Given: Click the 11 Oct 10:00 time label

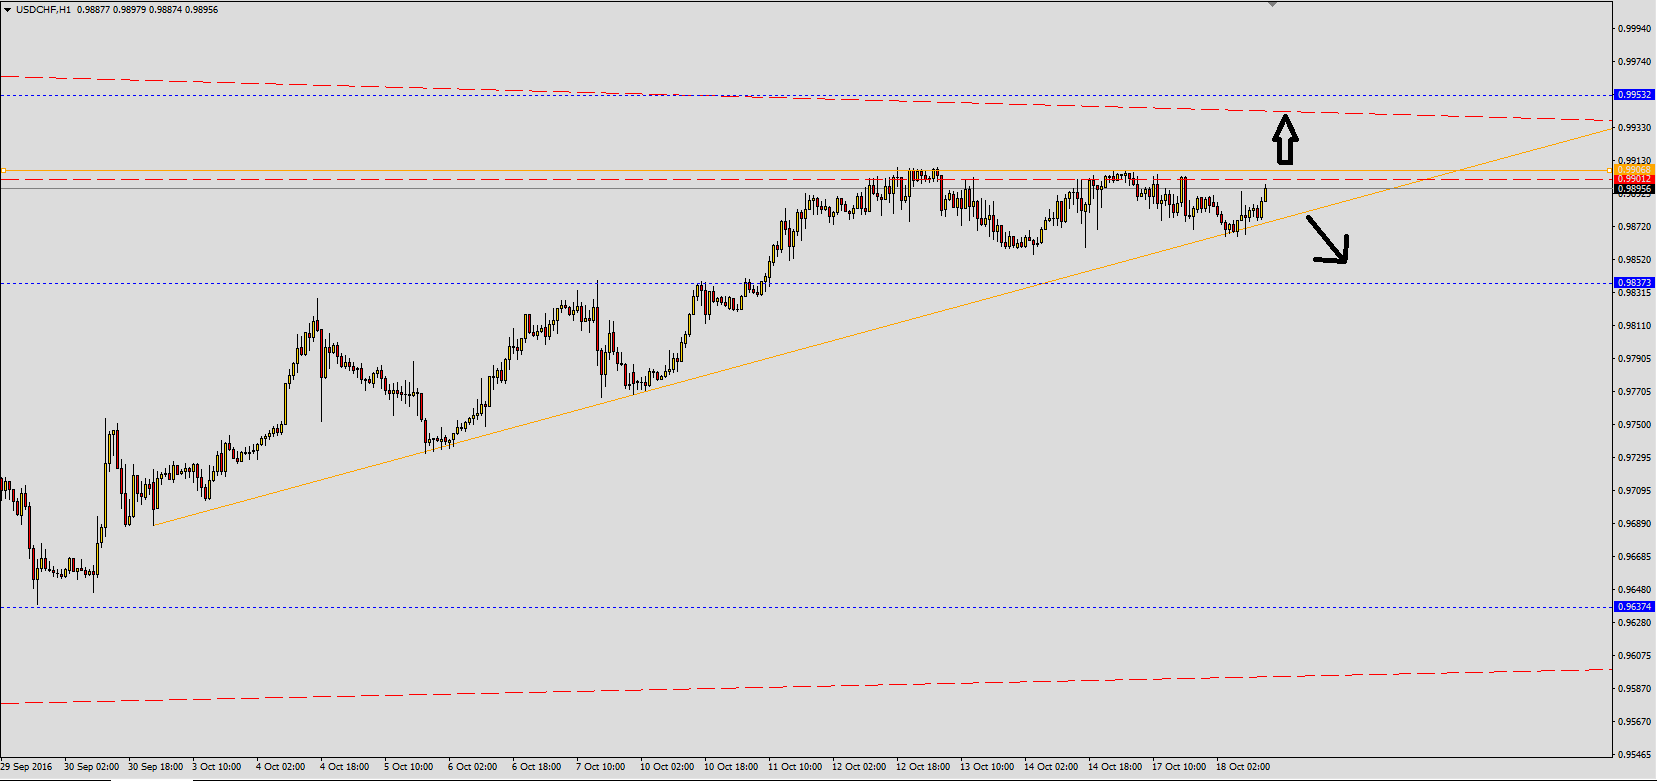Looking at the screenshot, I should 795,767.
